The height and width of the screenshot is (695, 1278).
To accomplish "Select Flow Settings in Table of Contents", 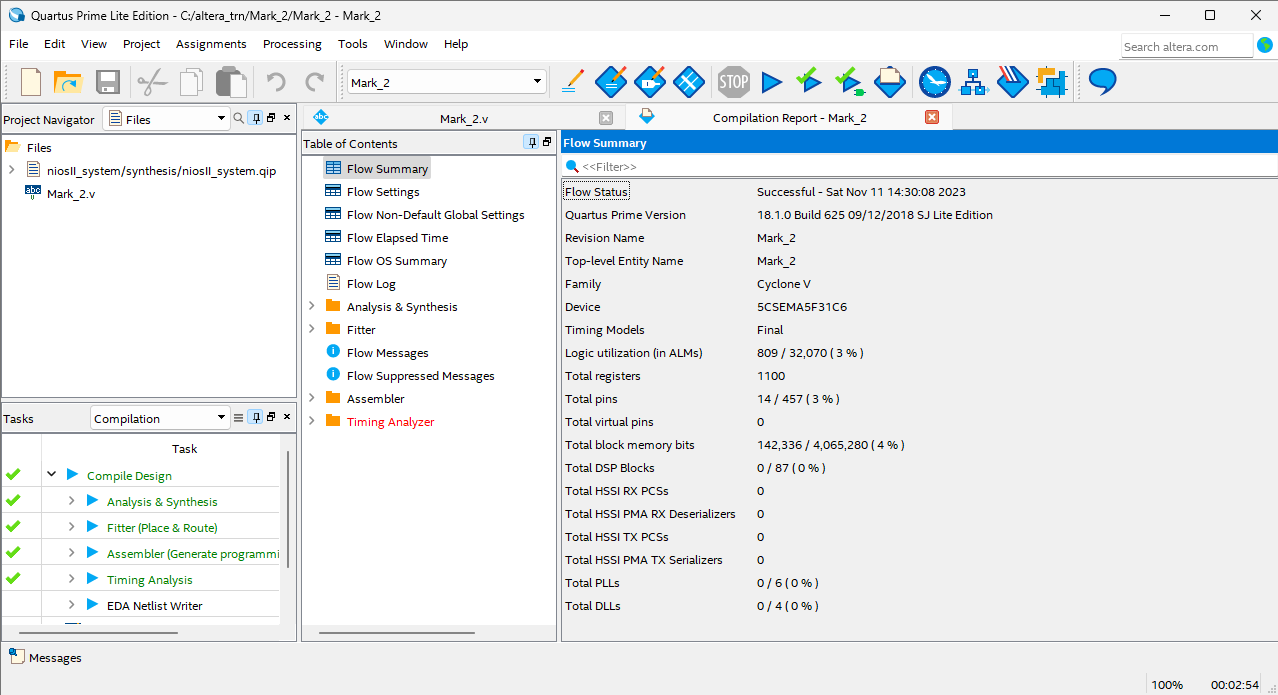I will tap(383, 192).
